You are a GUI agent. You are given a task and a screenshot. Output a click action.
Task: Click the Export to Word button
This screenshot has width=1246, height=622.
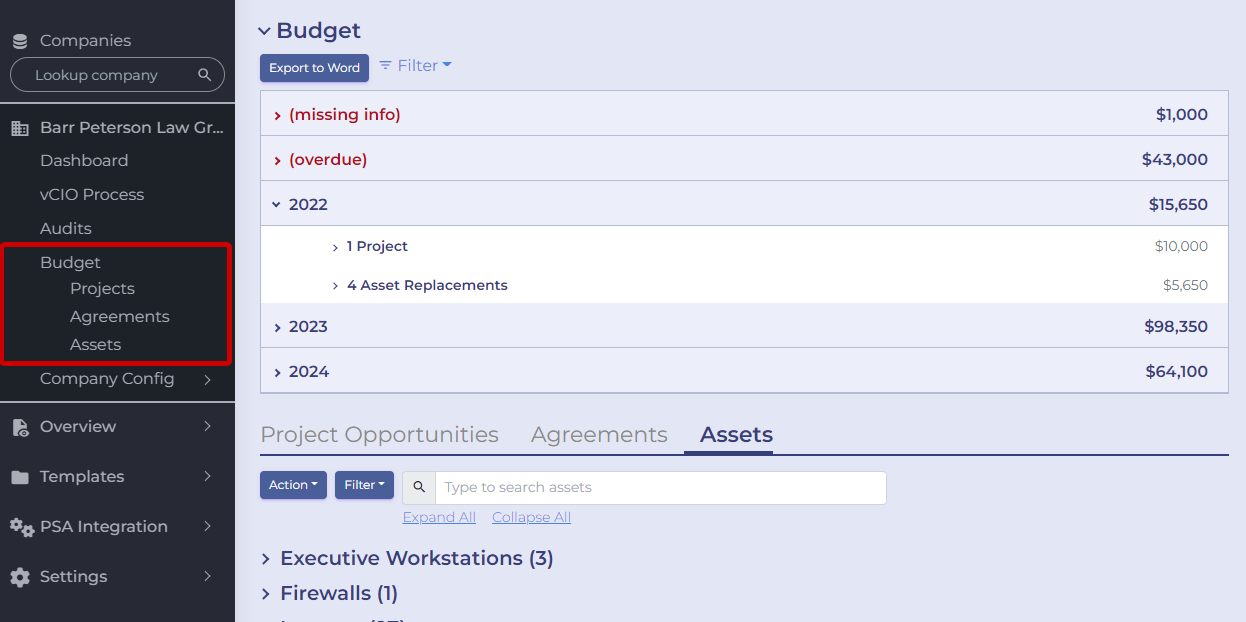[x=314, y=68]
